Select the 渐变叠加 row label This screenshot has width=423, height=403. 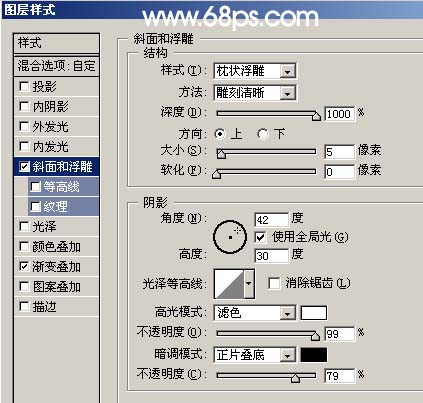coord(56,267)
